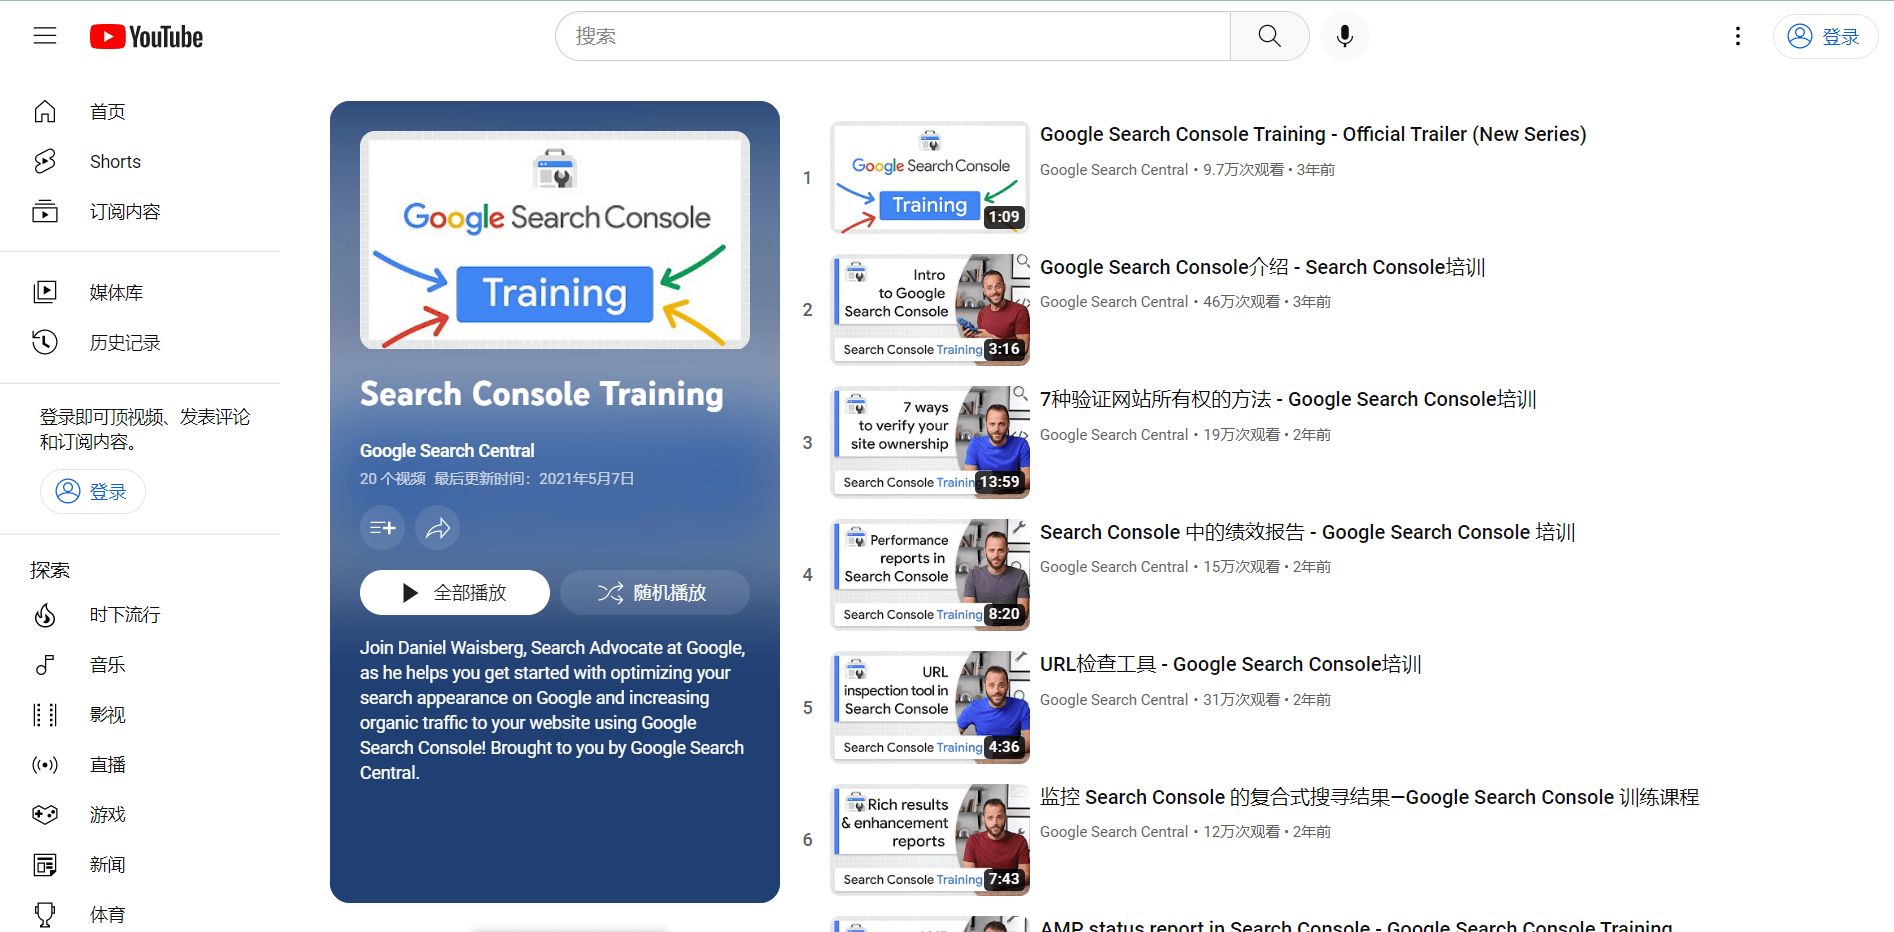Click playlist title Search Console Training

tap(541, 394)
